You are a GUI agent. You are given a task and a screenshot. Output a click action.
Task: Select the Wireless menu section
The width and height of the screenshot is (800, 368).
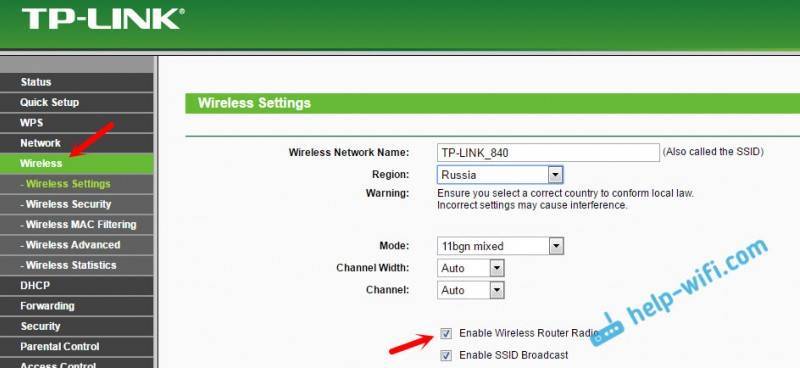coord(77,164)
